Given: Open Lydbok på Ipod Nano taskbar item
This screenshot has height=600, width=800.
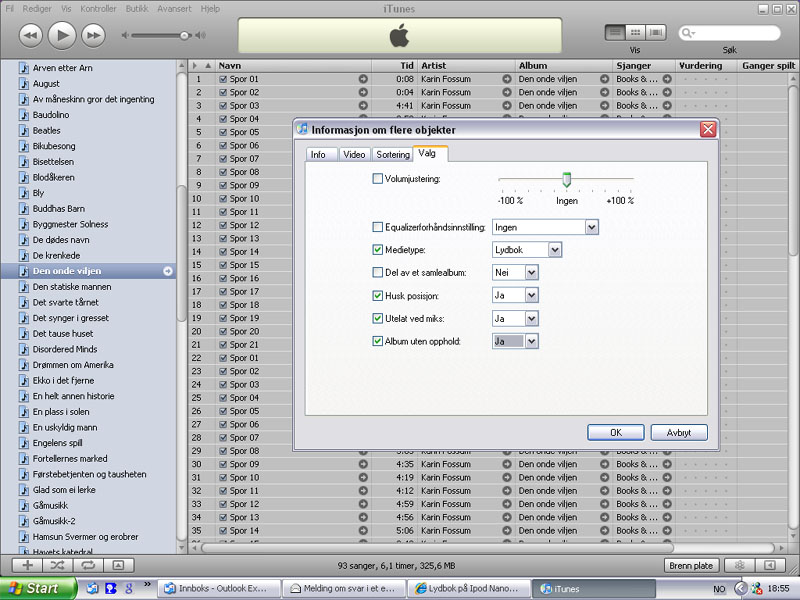Looking at the screenshot, I should [468, 588].
